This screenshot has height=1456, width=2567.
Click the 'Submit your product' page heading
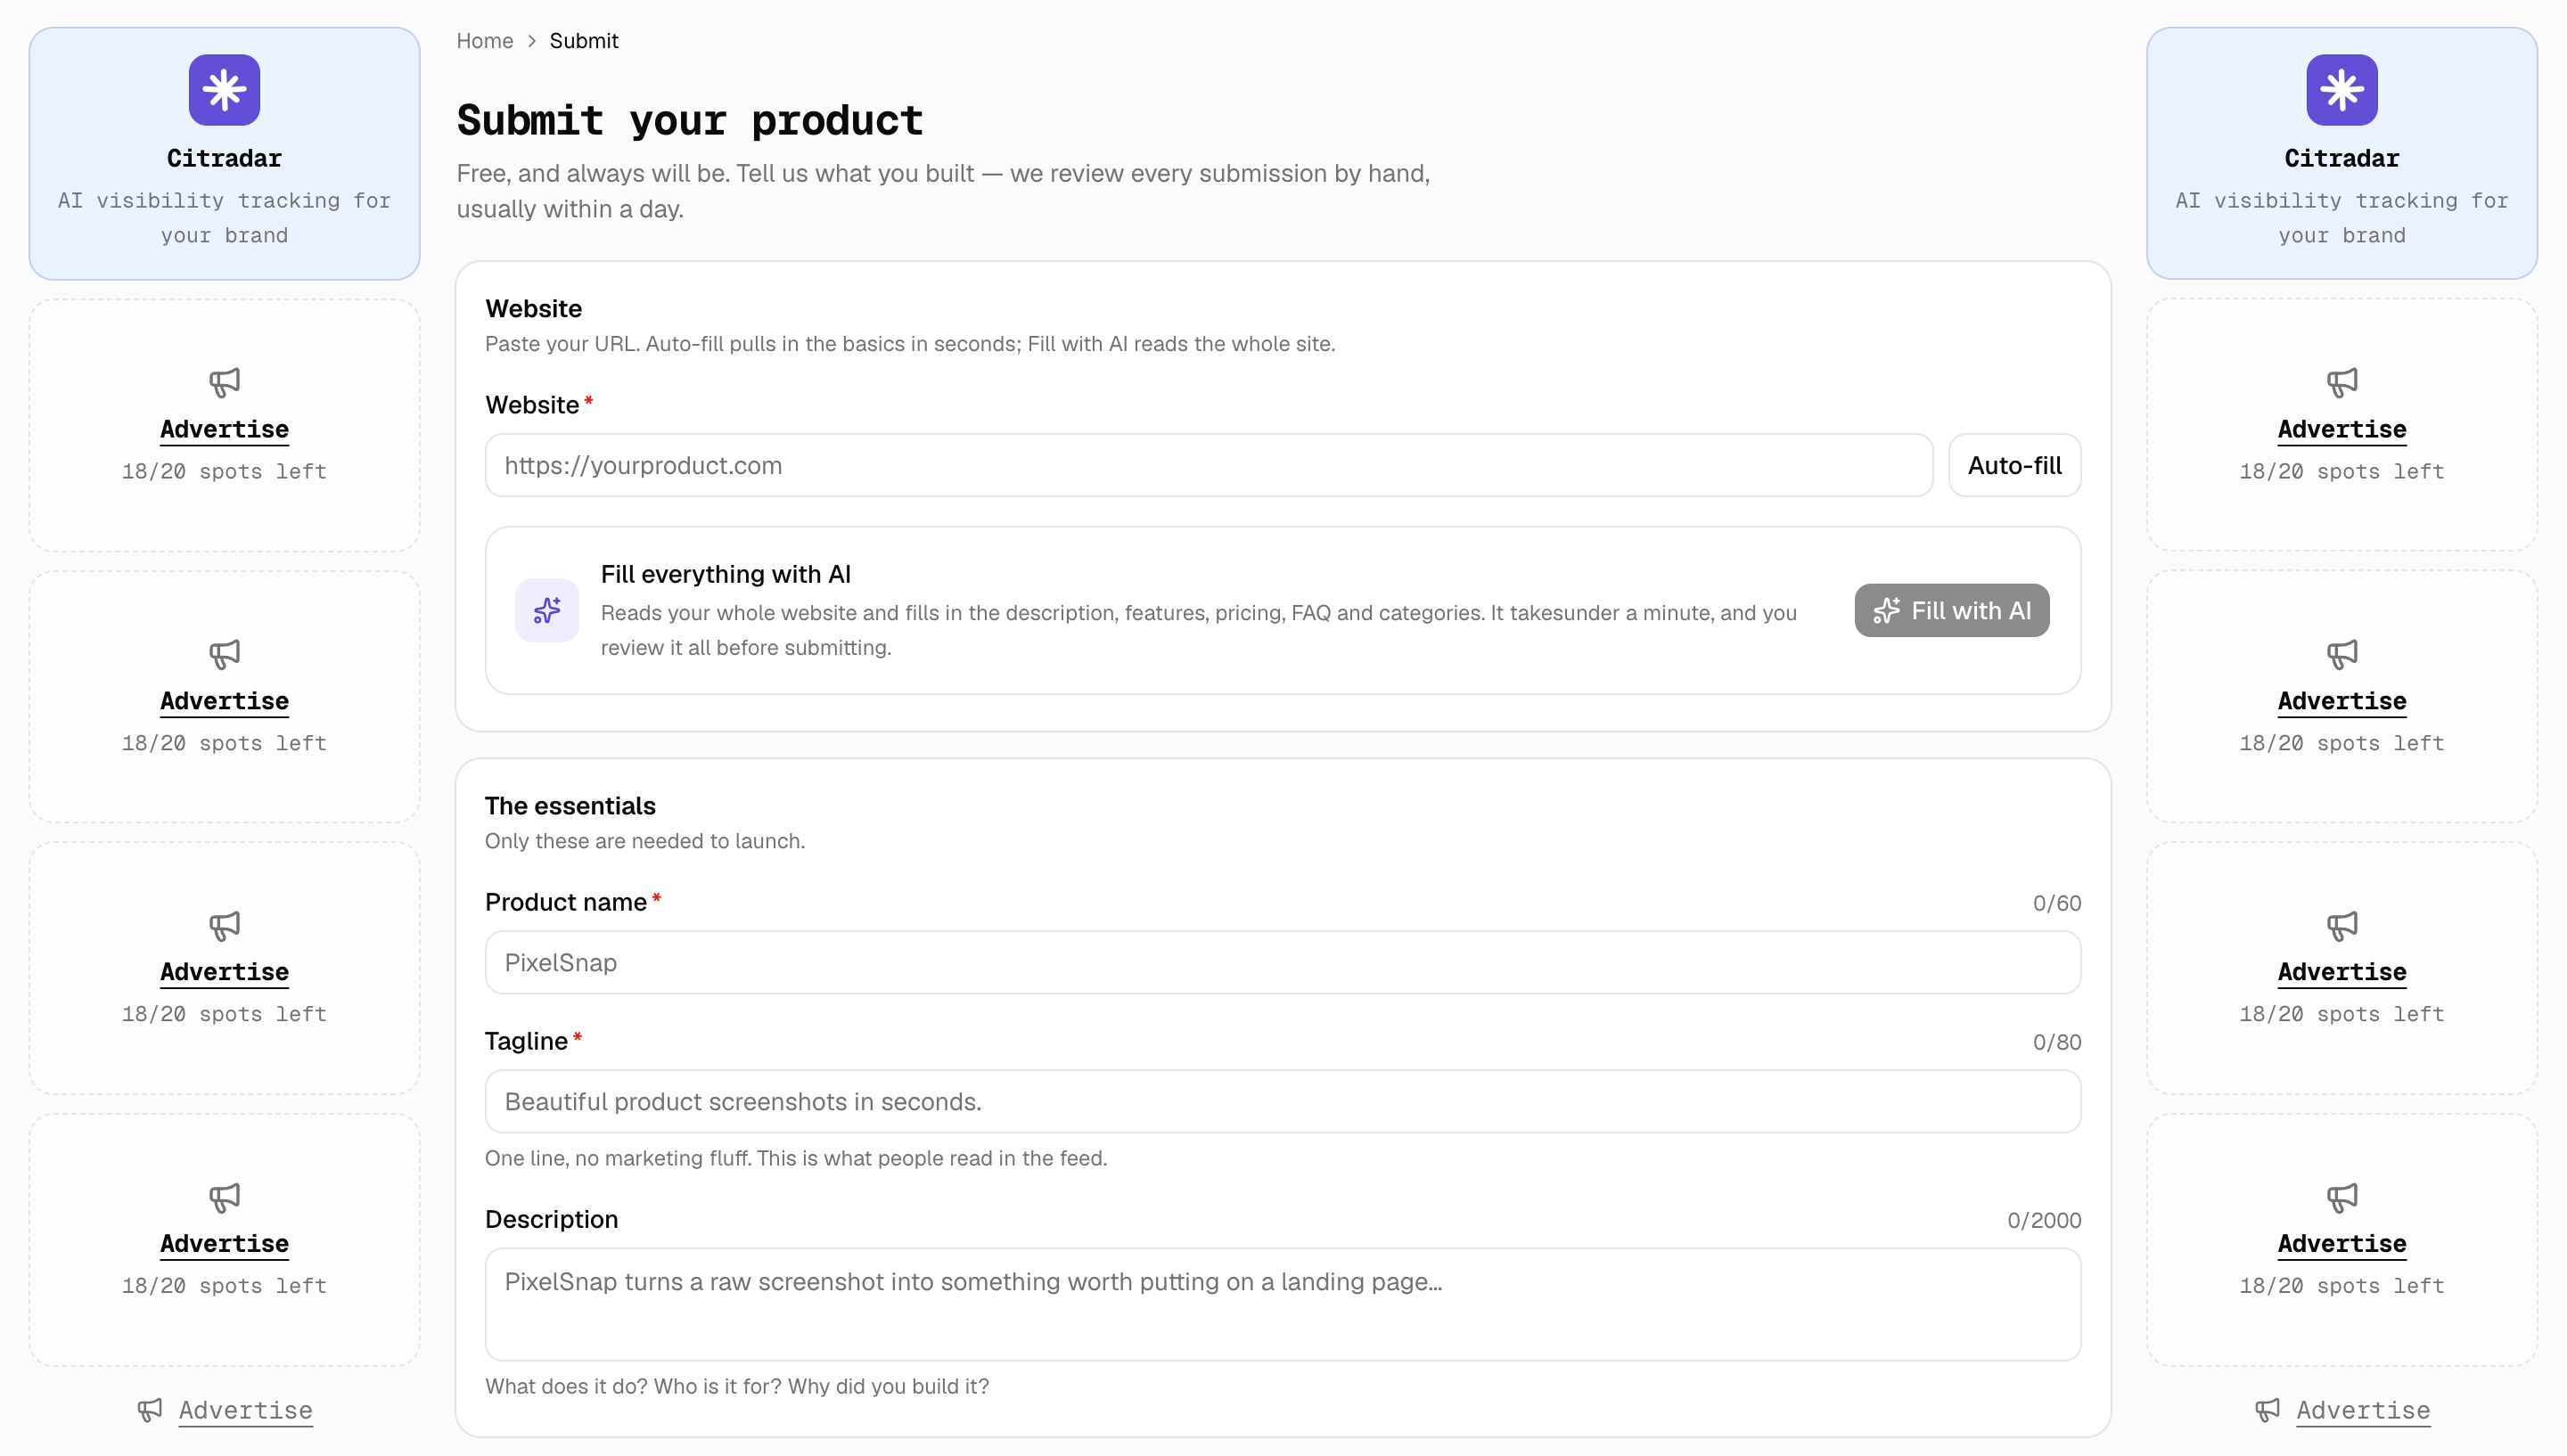[x=689, y=120]
